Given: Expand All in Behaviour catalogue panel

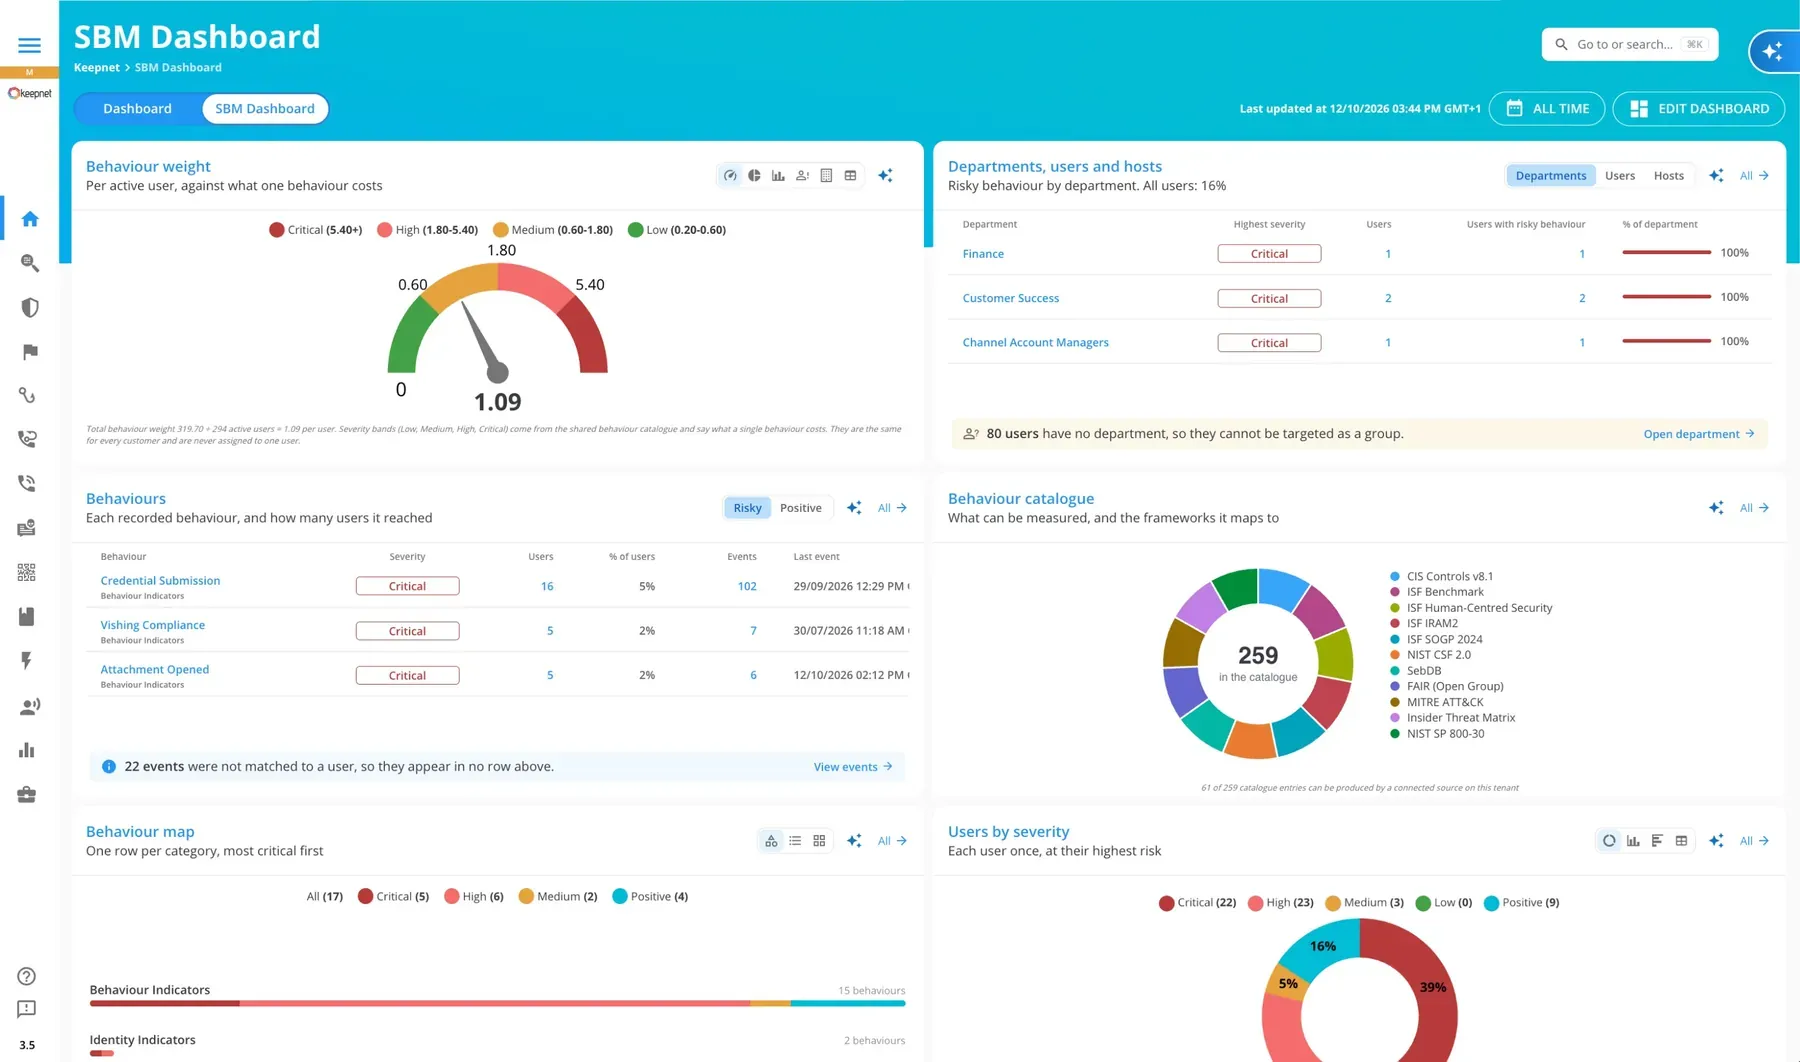Looking at the screenshot, I should [1754, 508].
